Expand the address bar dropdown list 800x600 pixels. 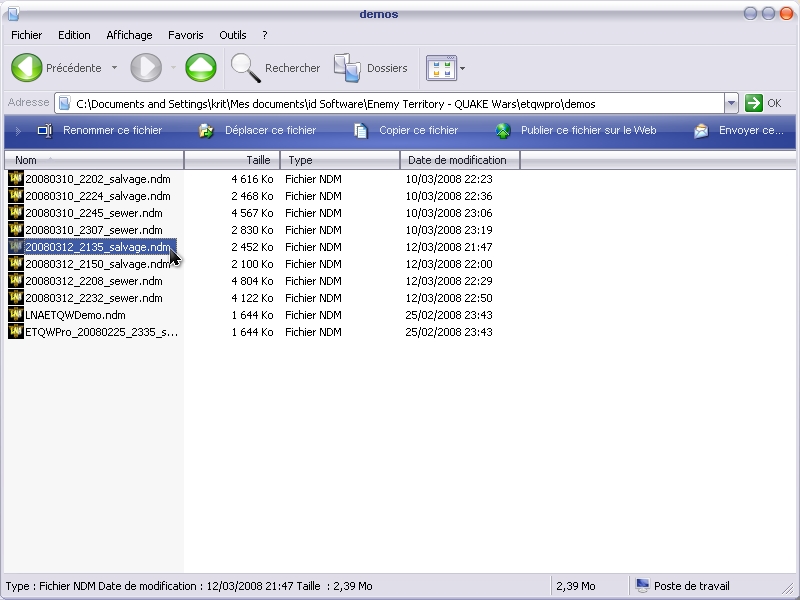point(731,104)
